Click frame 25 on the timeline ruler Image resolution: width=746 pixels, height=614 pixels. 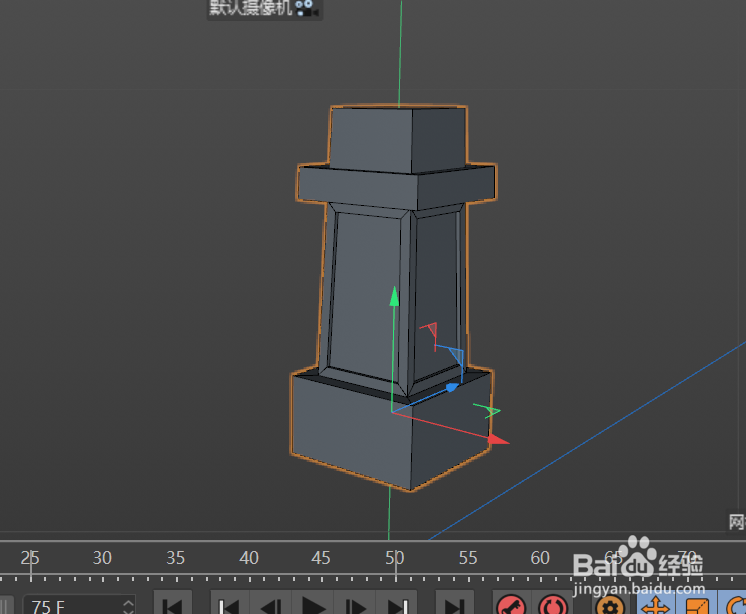(30, 558)
